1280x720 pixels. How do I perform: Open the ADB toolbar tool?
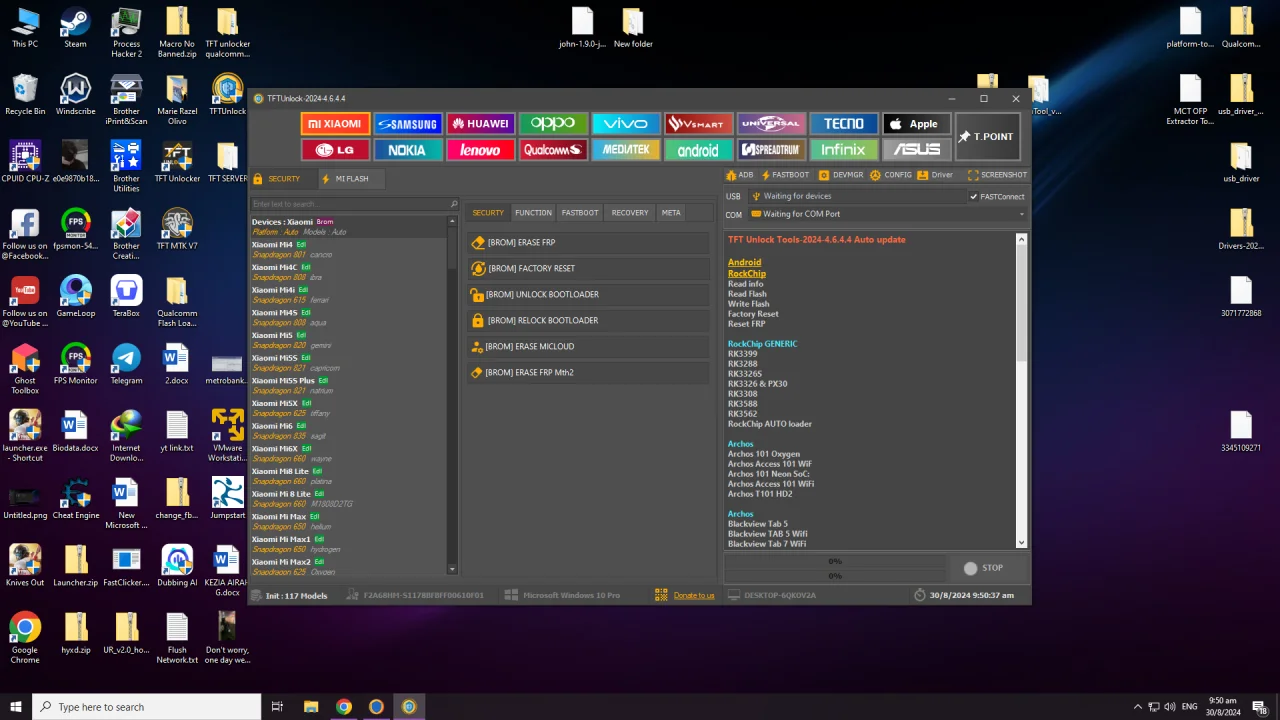[x=740, y=175]
